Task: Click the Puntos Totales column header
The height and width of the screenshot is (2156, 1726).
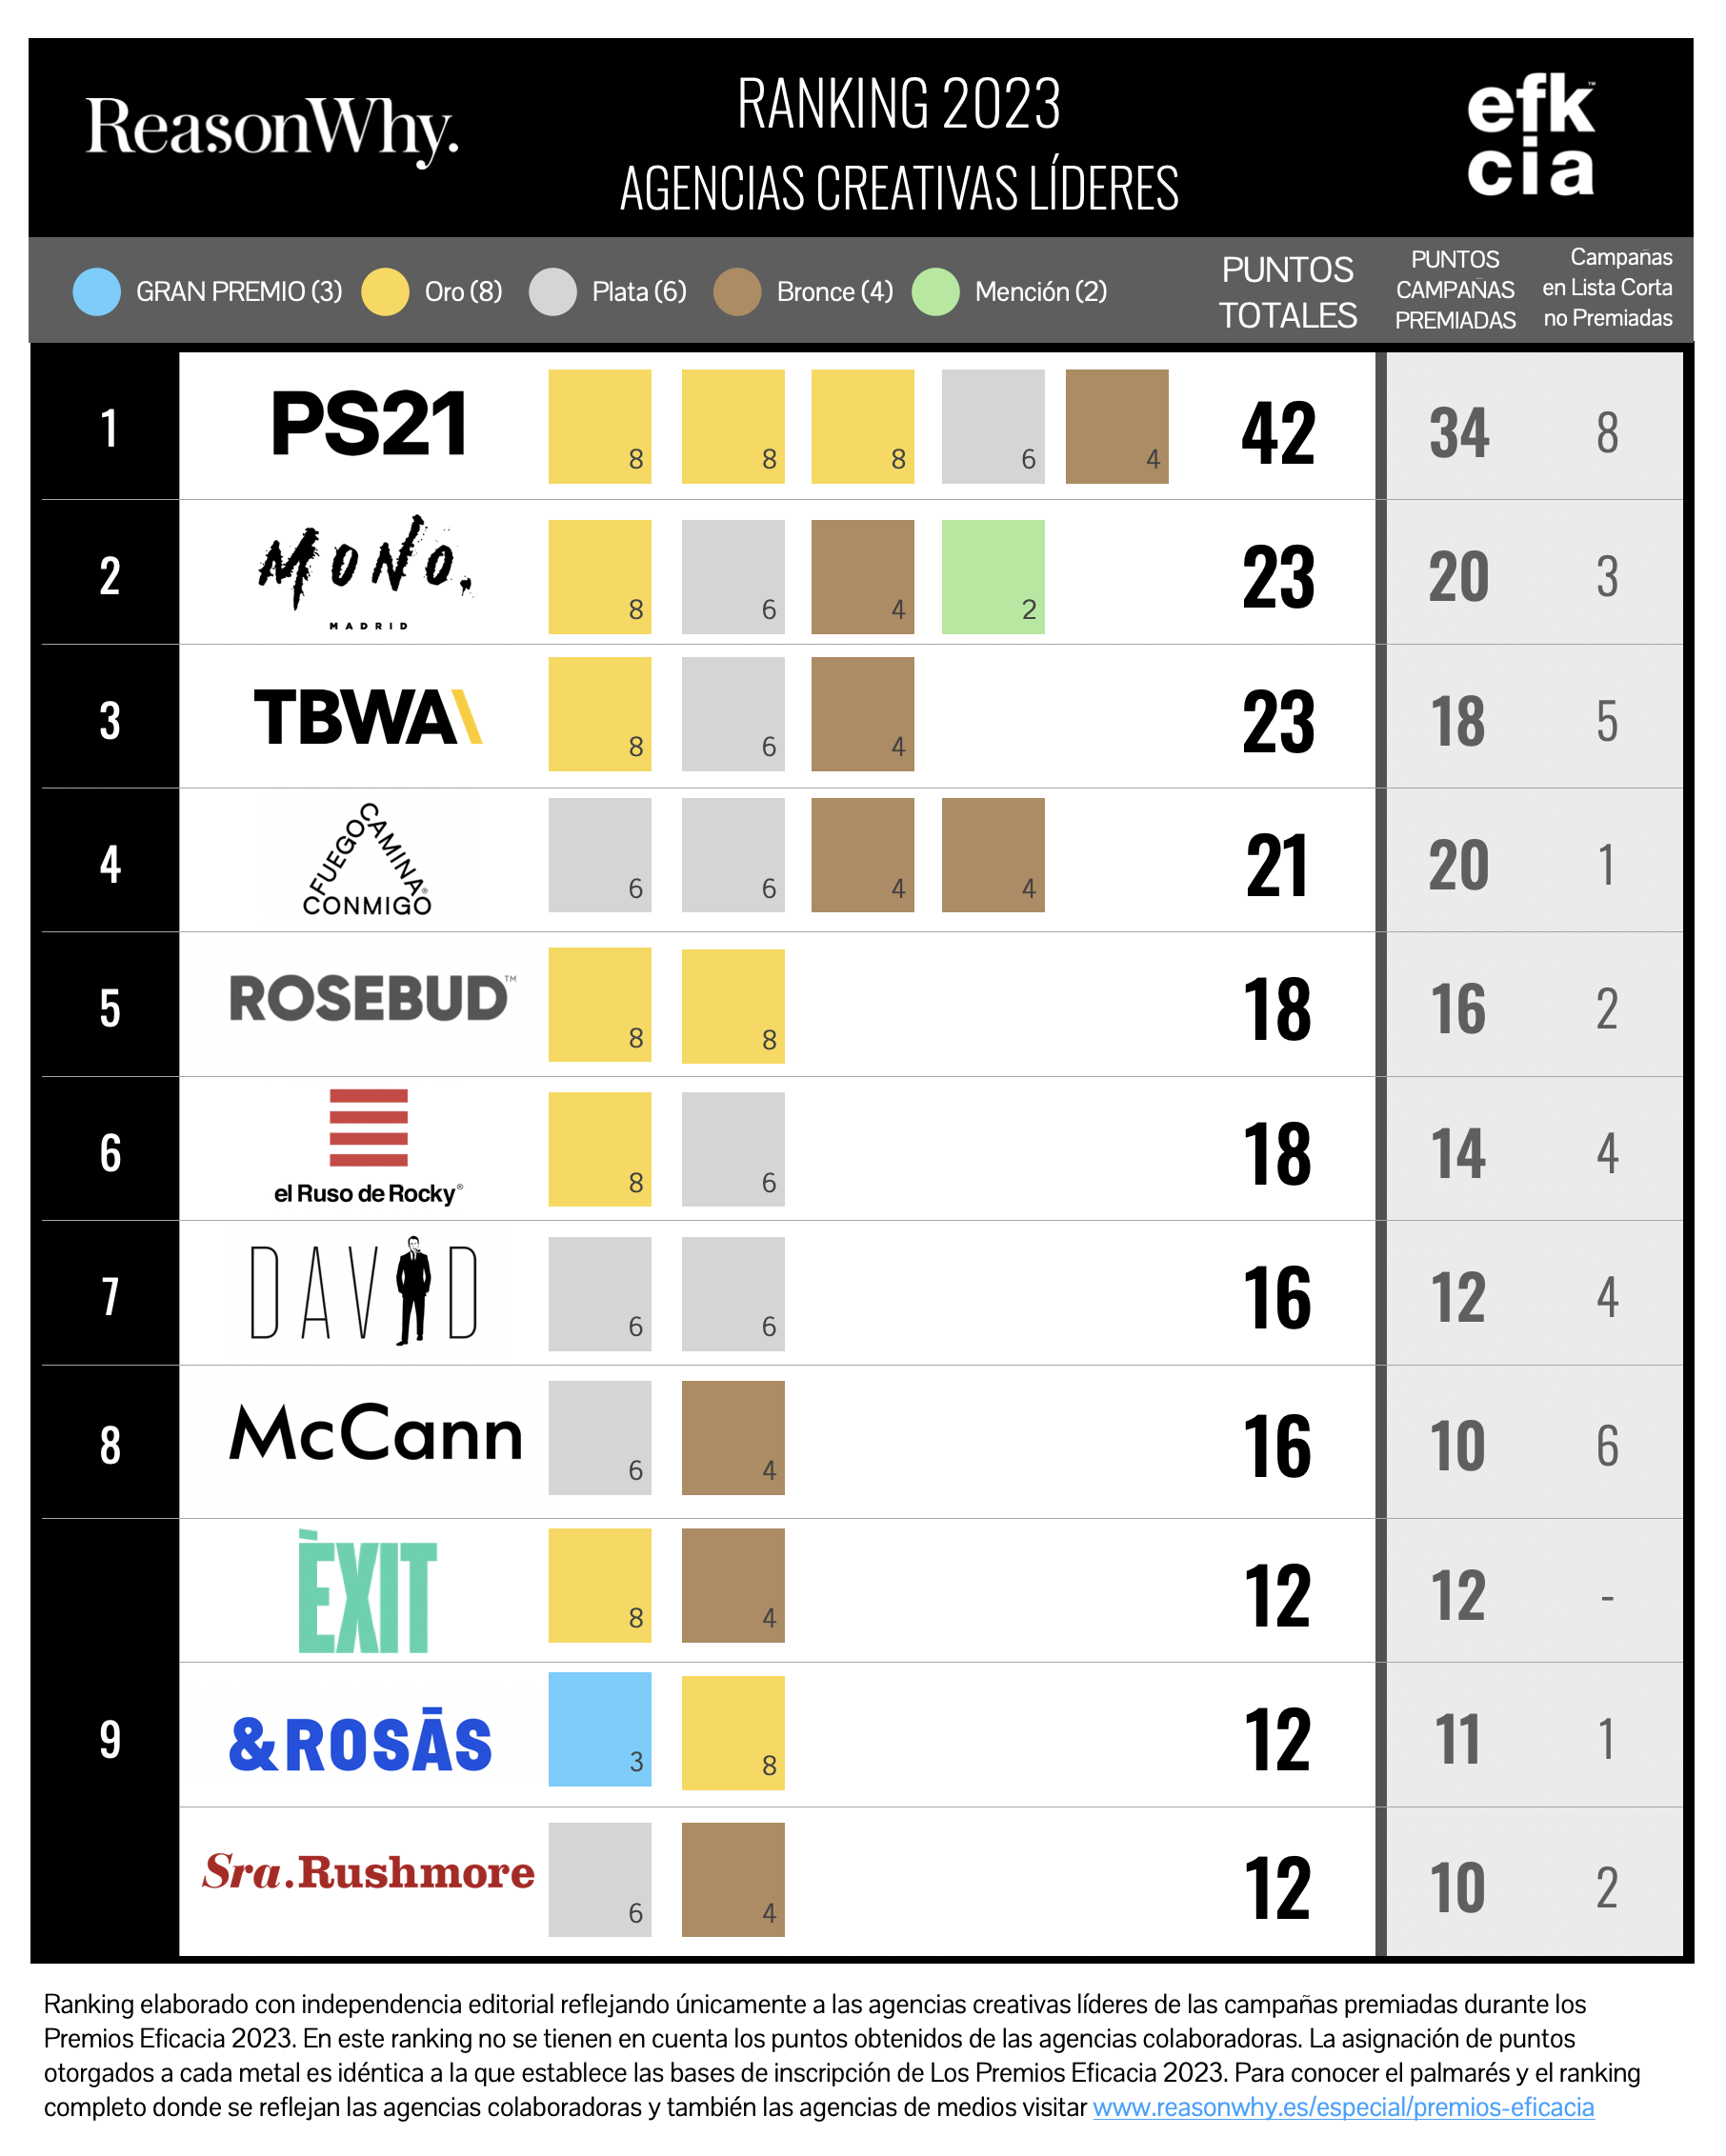Action: coord(1287,293)
